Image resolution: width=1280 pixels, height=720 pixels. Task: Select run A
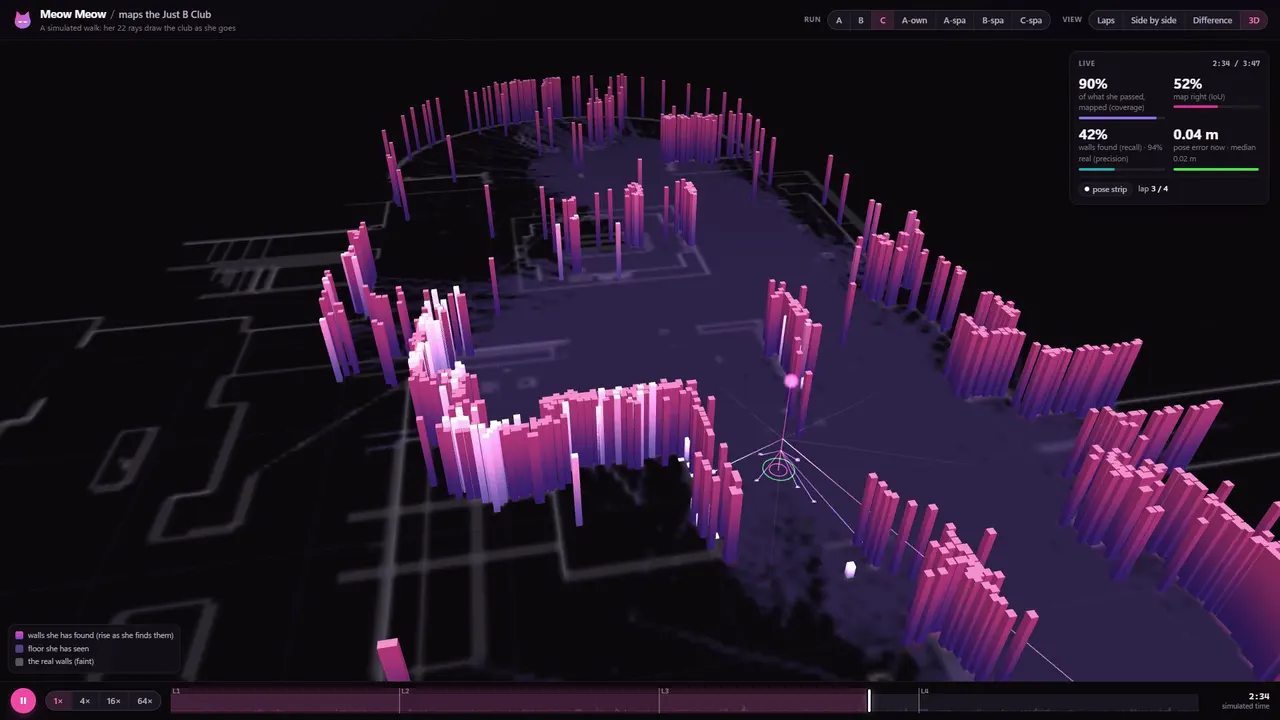click(839, 20)
